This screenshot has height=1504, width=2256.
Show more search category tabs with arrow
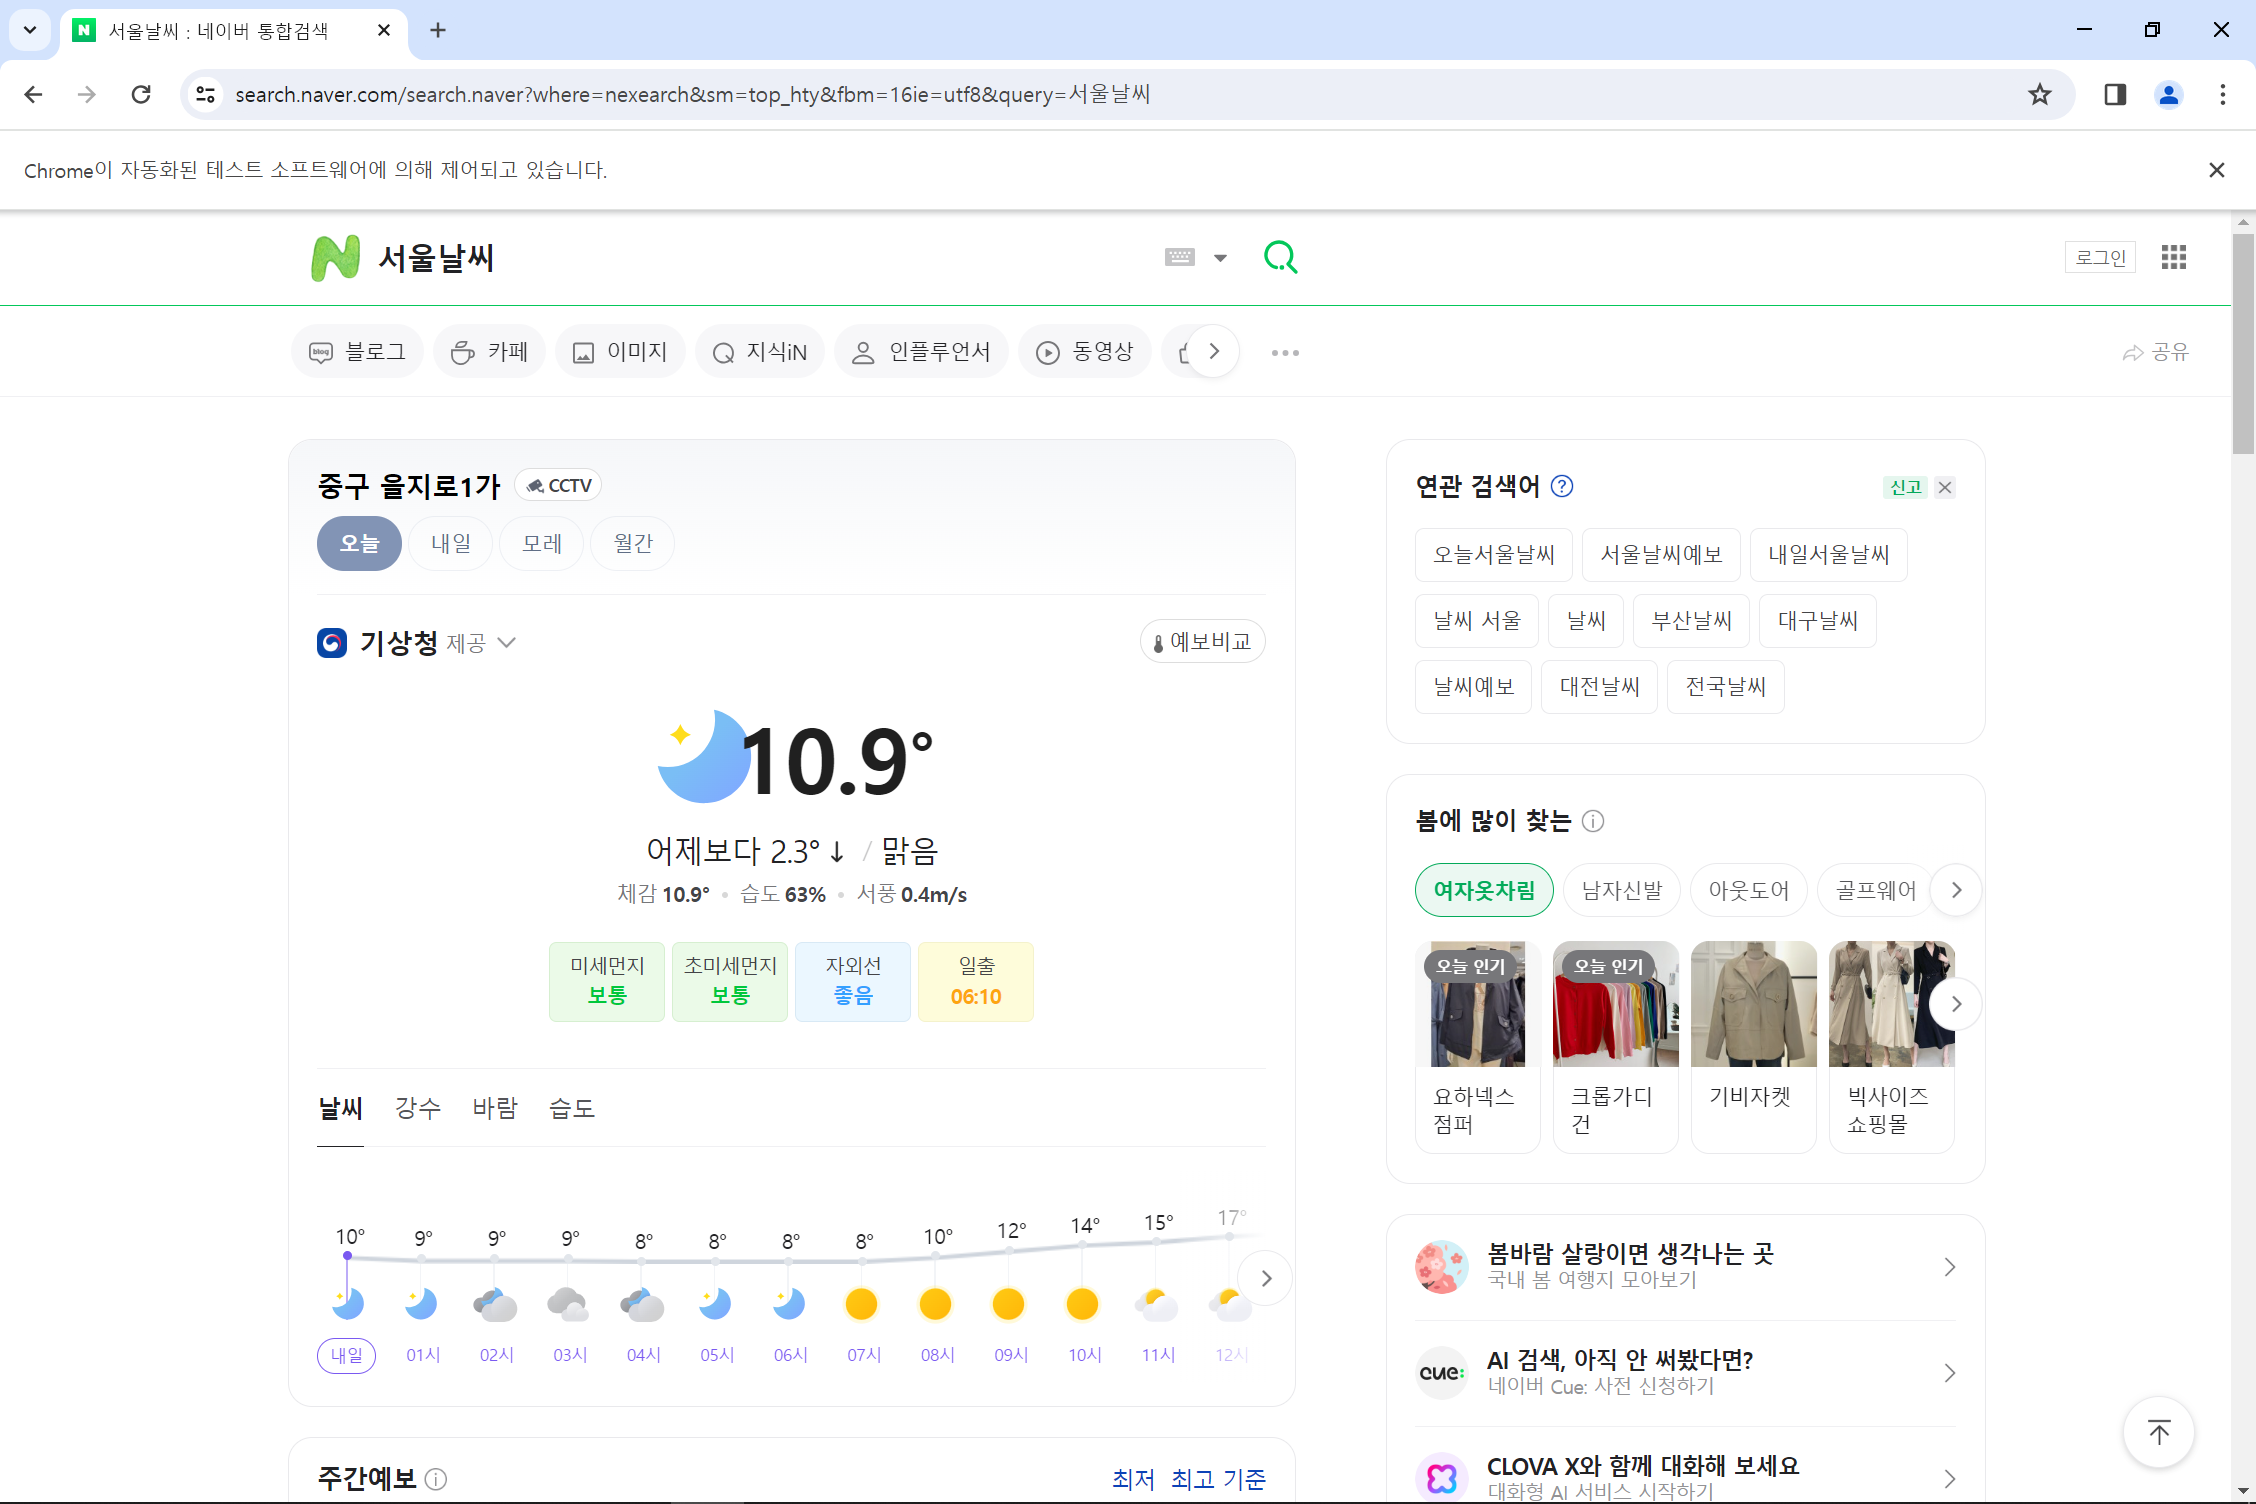[x=1214, y=352]
